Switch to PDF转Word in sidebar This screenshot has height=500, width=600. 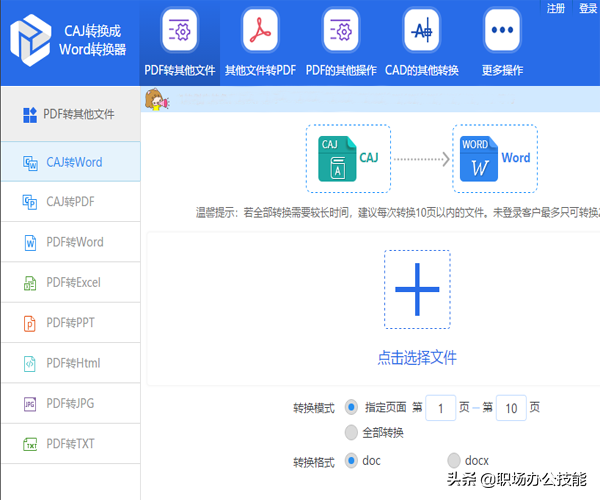pyautogui.click(x=71, y=242)
